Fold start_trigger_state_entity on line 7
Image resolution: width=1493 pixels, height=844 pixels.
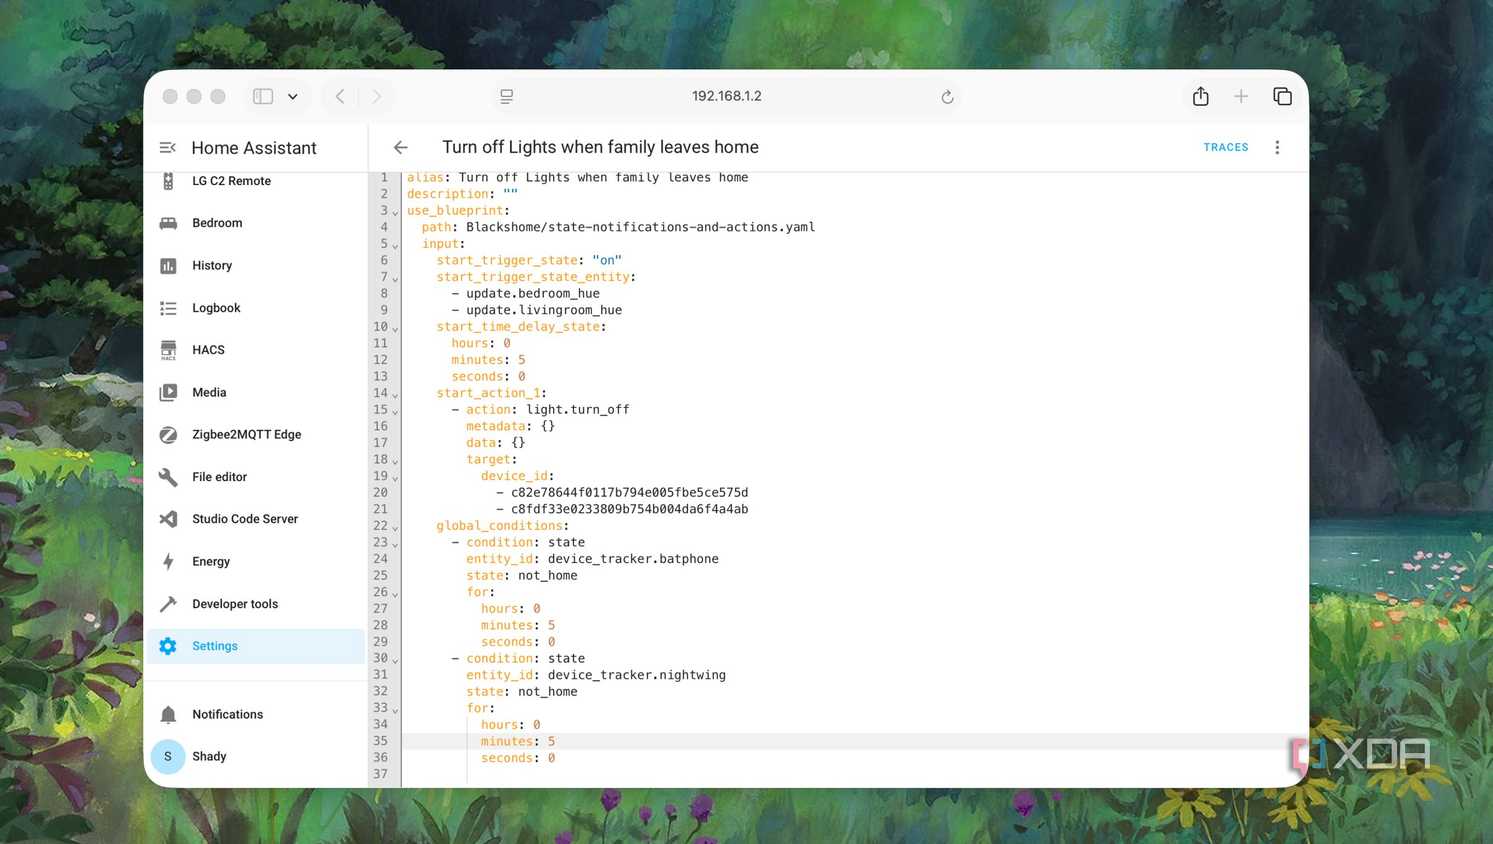[x=395, y=278]
